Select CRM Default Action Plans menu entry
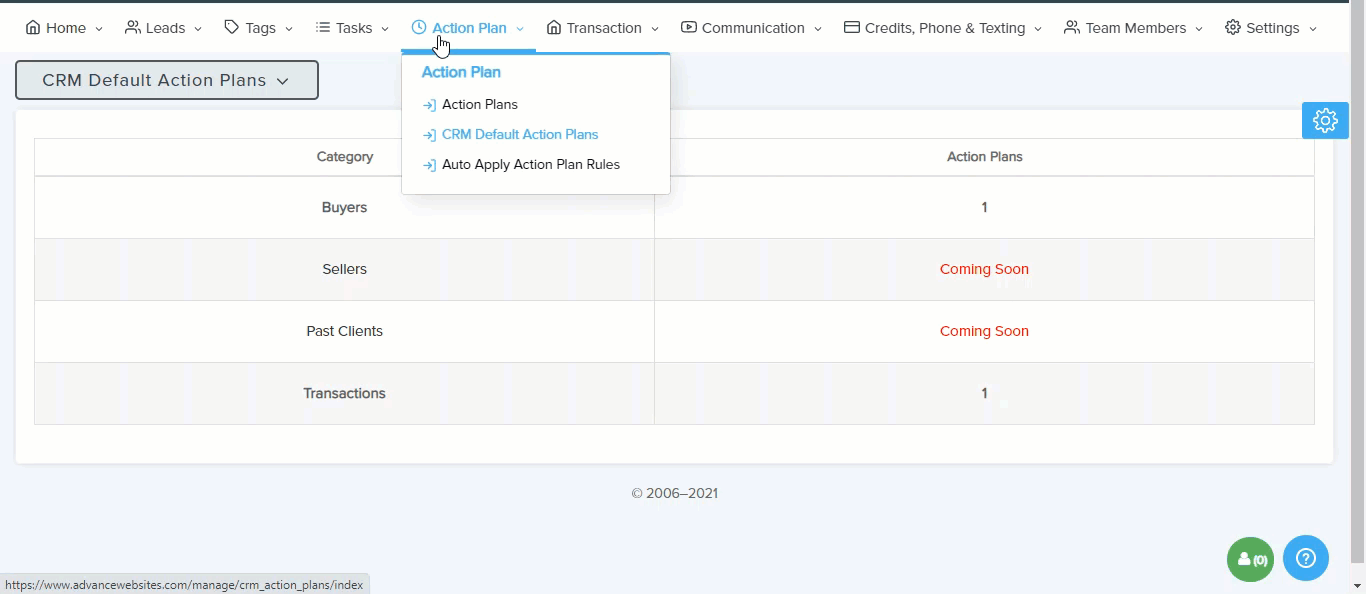The image size is (1366, 594). 519,134
